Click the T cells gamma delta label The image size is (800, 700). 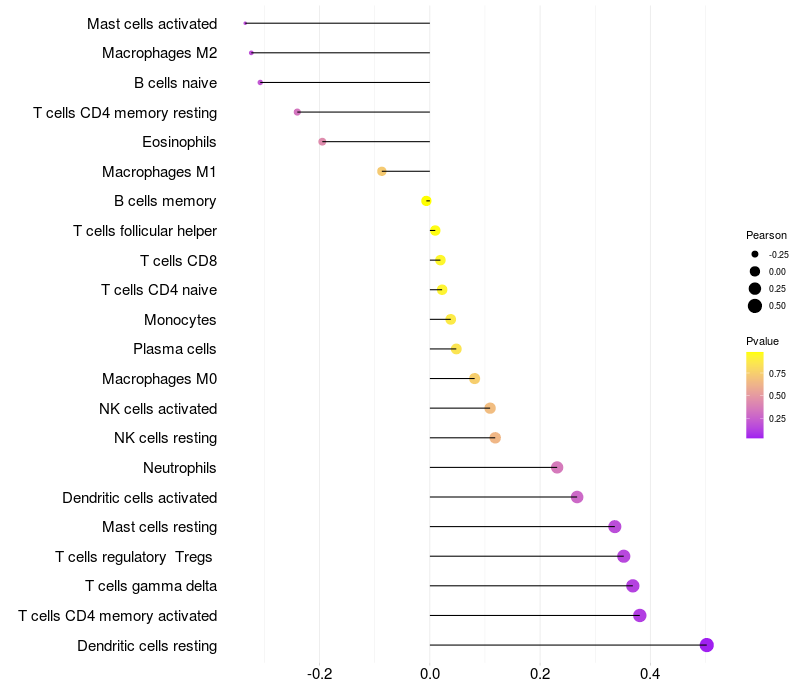151,586
